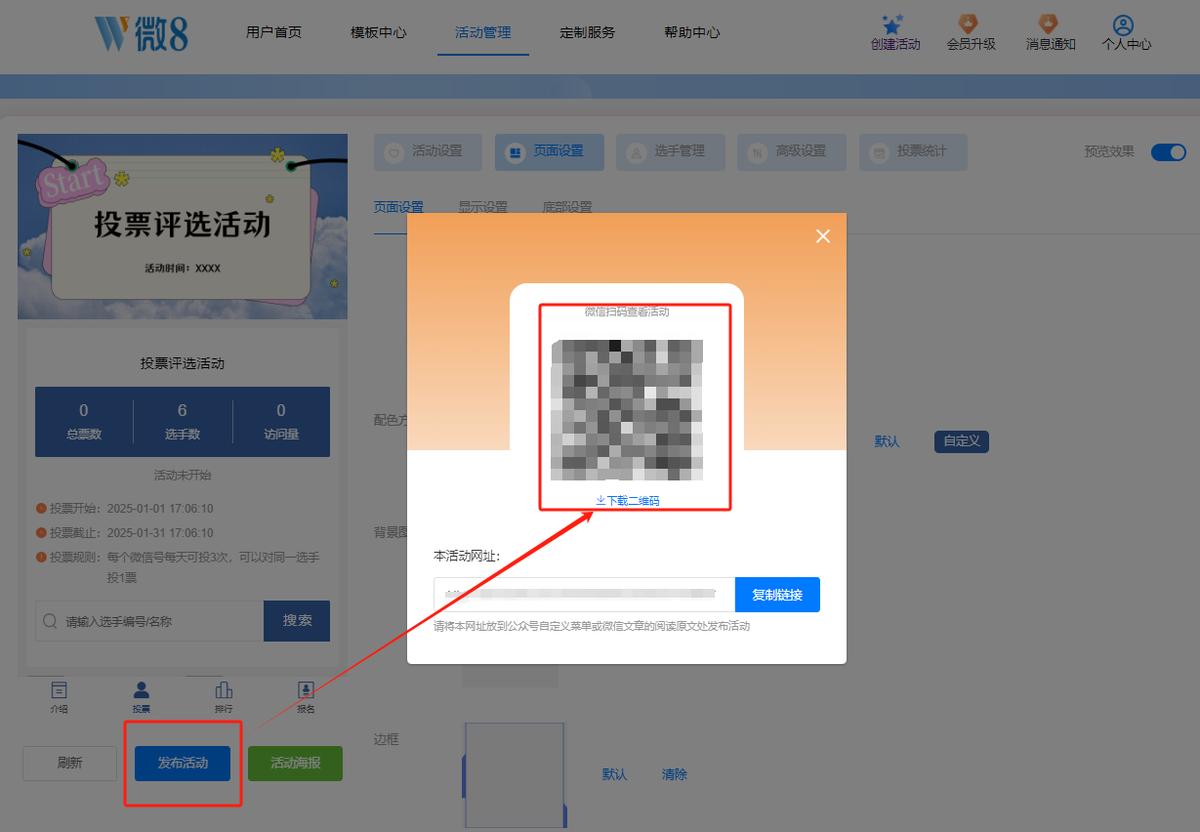
Task: Download the QR code via 下载二维码
Action: pos(628,500)
